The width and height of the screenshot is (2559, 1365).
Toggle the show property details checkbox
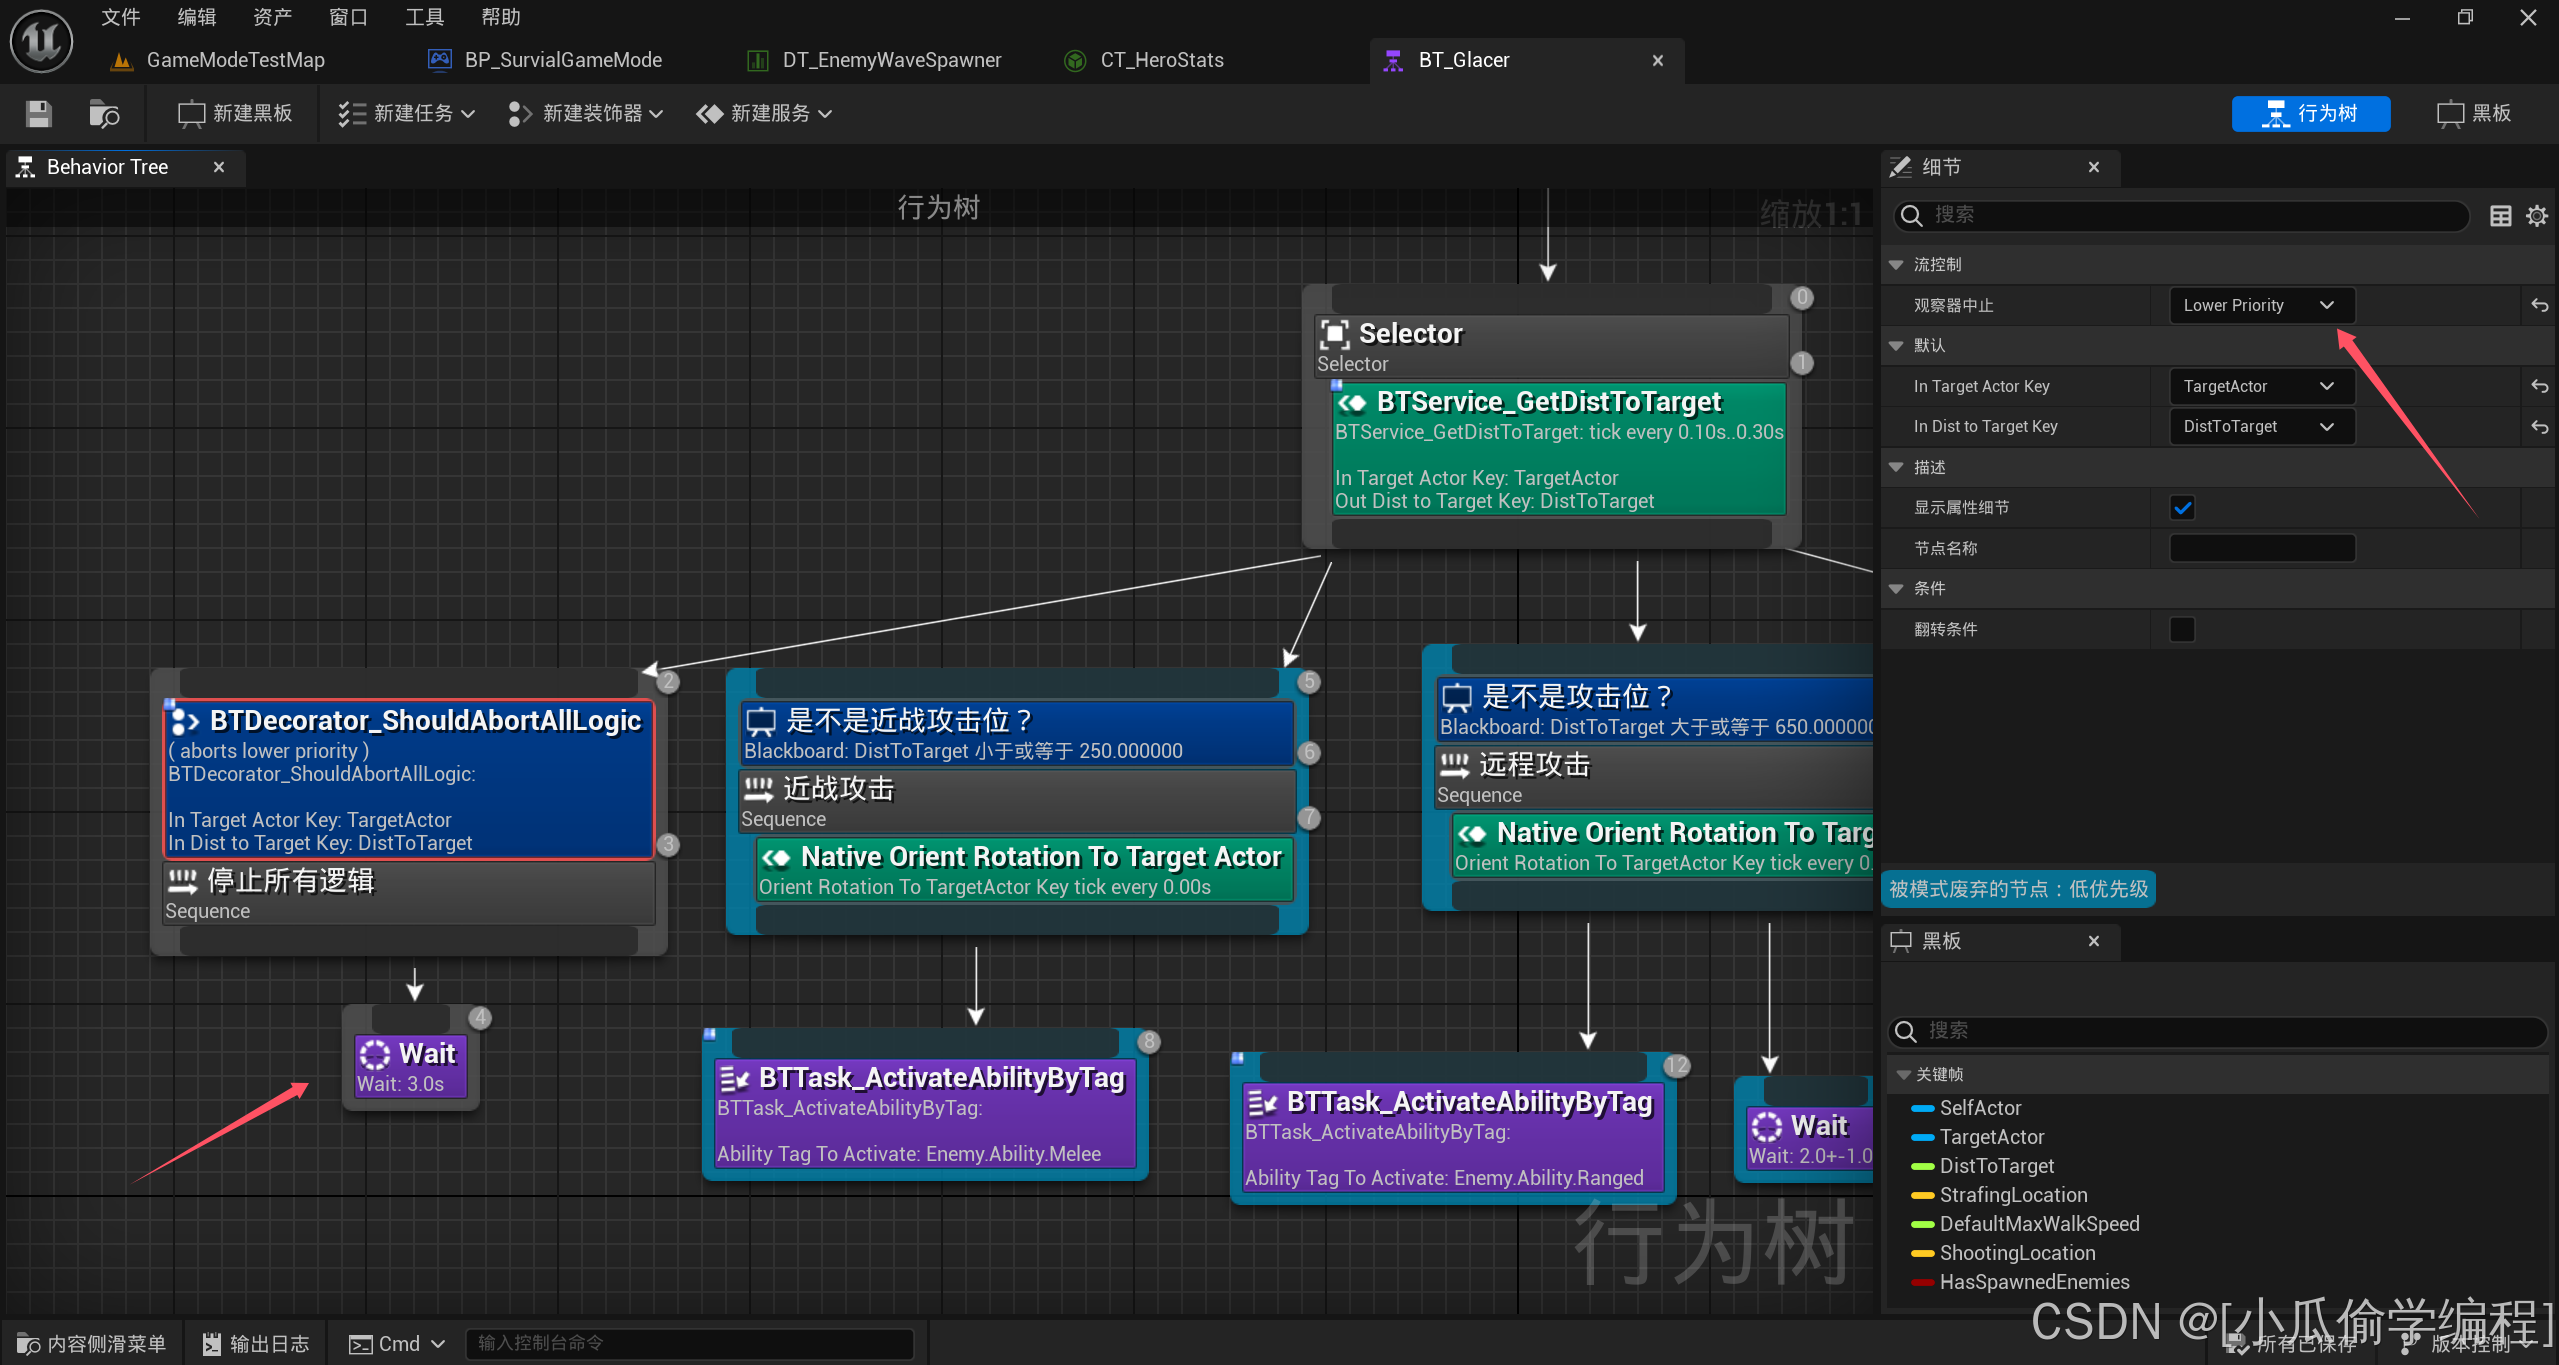[2182, 508]
